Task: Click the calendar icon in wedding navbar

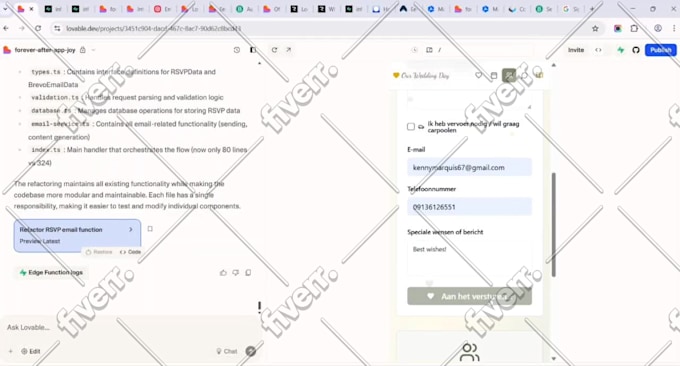Action: click(x=494, y=75)
